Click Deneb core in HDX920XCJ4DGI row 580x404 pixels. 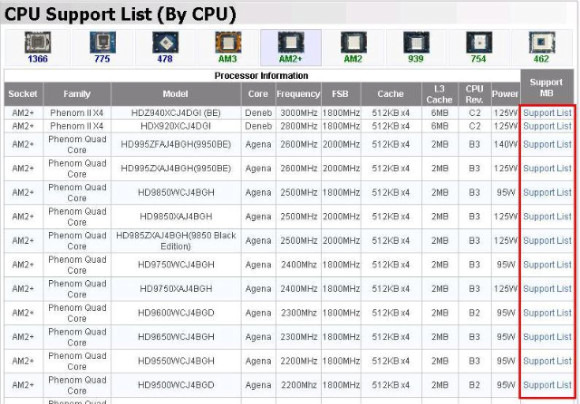point(258,126)
